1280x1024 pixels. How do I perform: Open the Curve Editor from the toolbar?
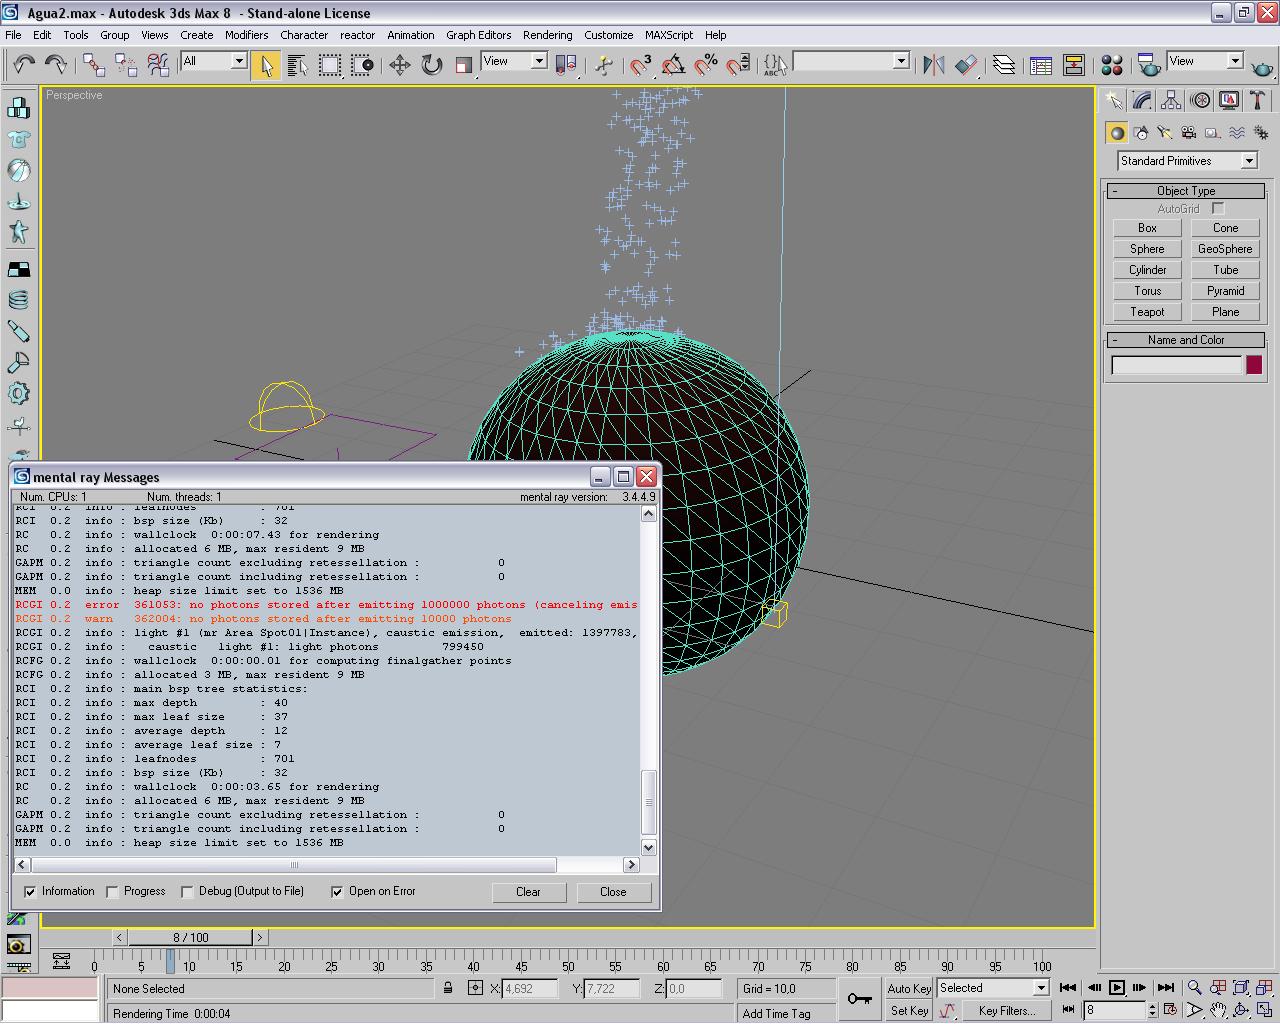click(1041, 65)
